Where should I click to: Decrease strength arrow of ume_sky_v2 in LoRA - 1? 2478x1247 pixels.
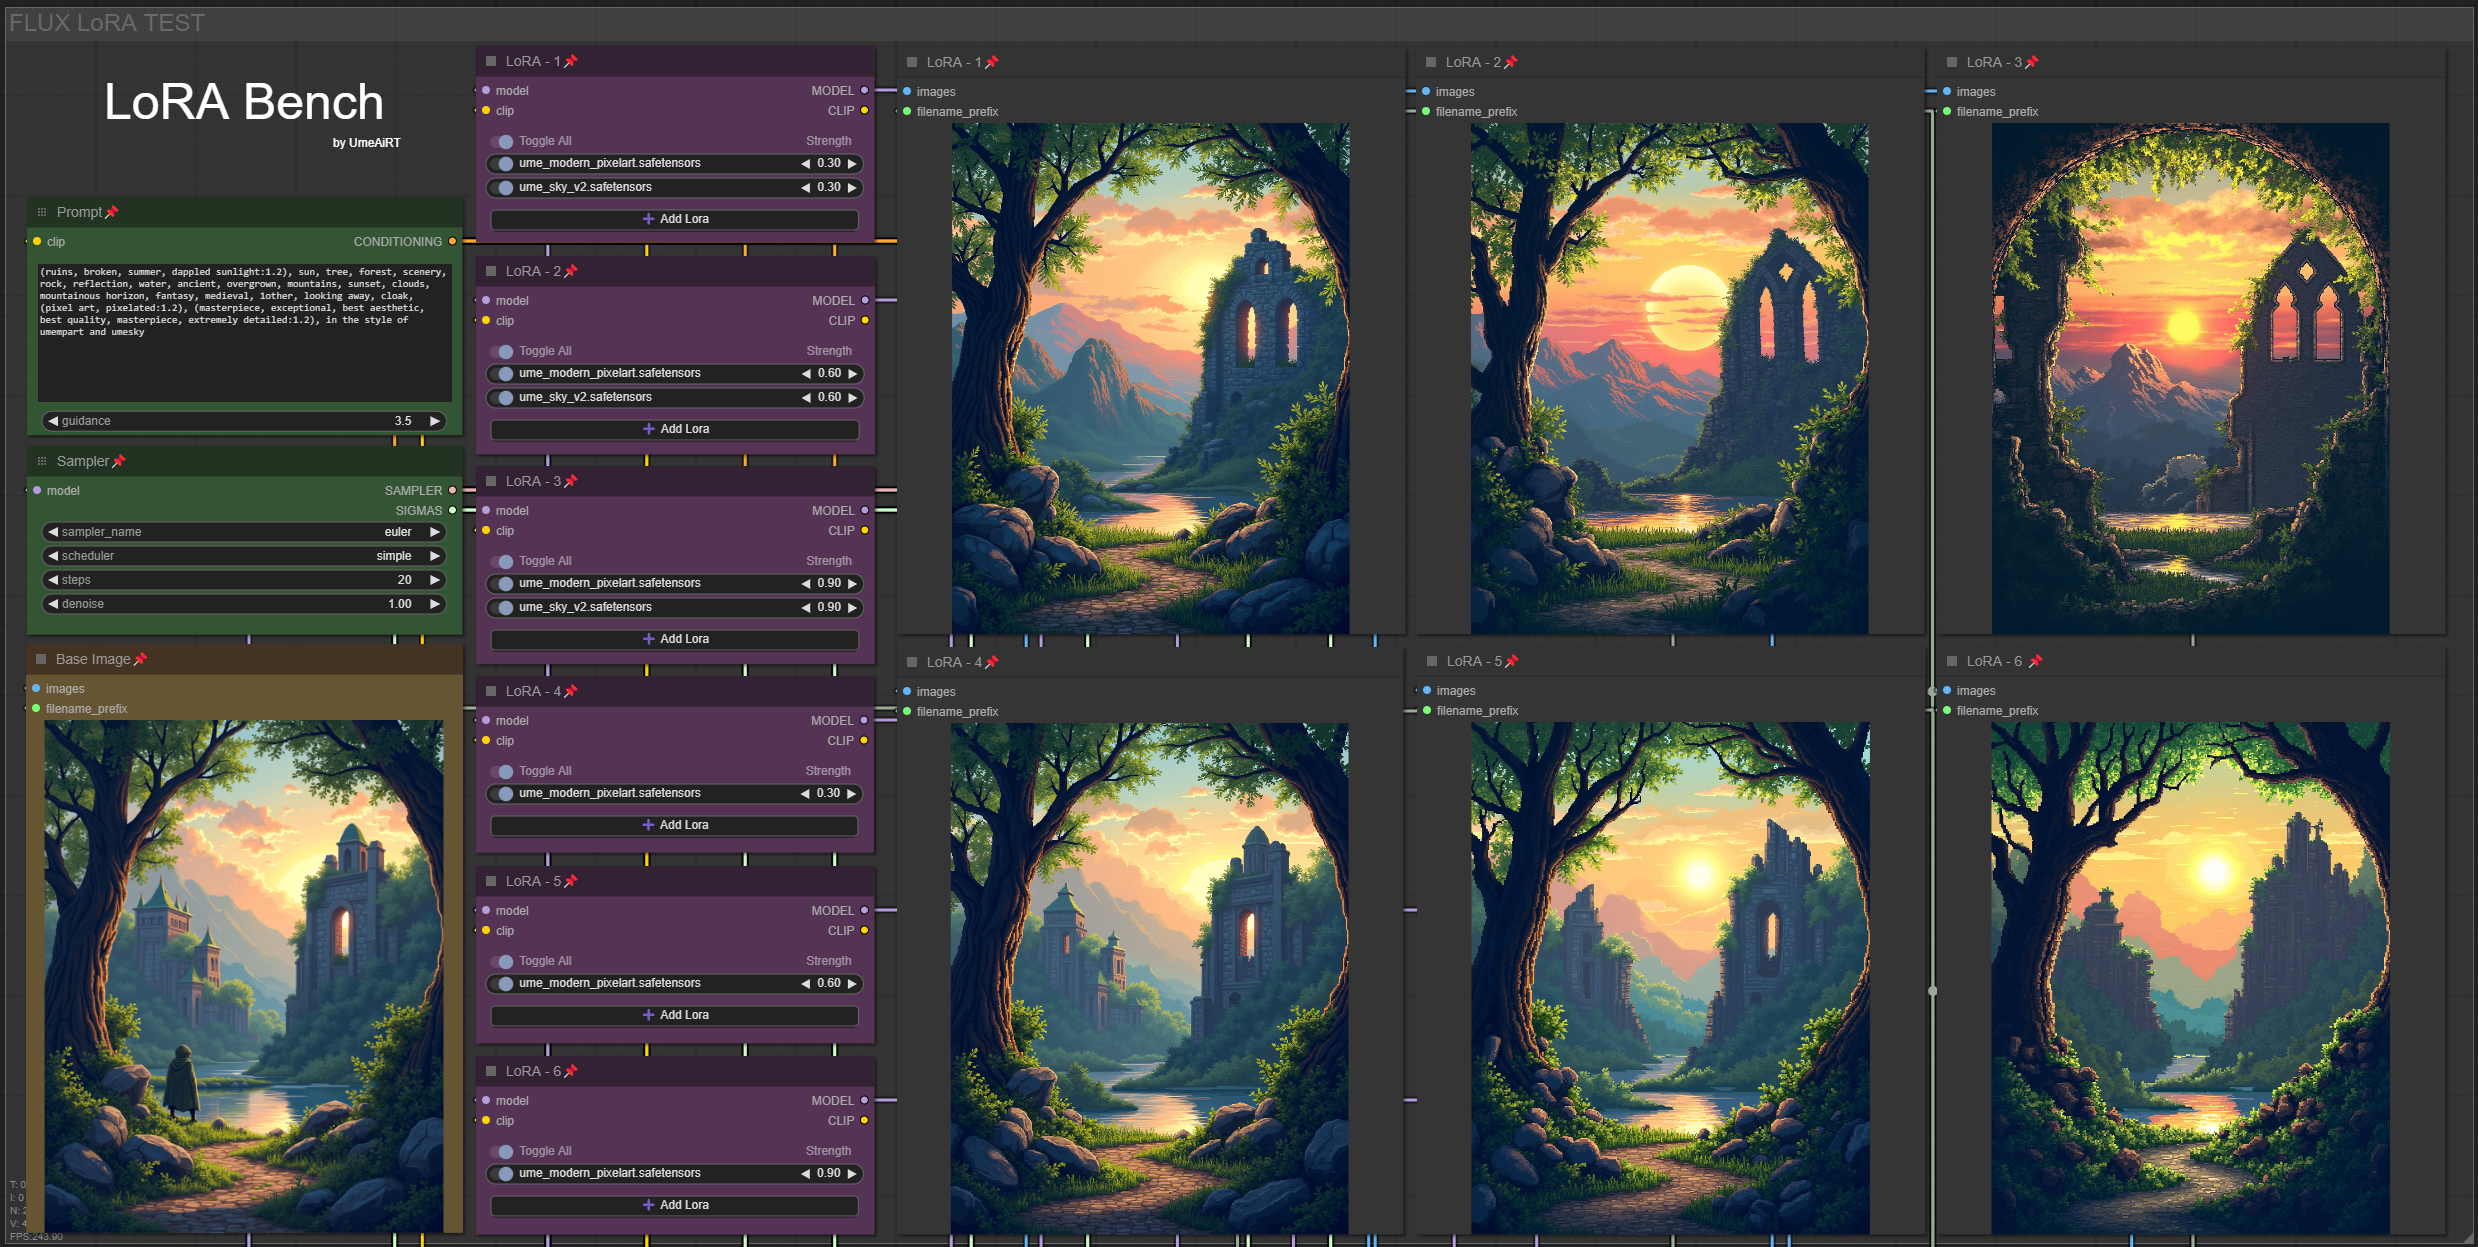[x=805, y=187]
